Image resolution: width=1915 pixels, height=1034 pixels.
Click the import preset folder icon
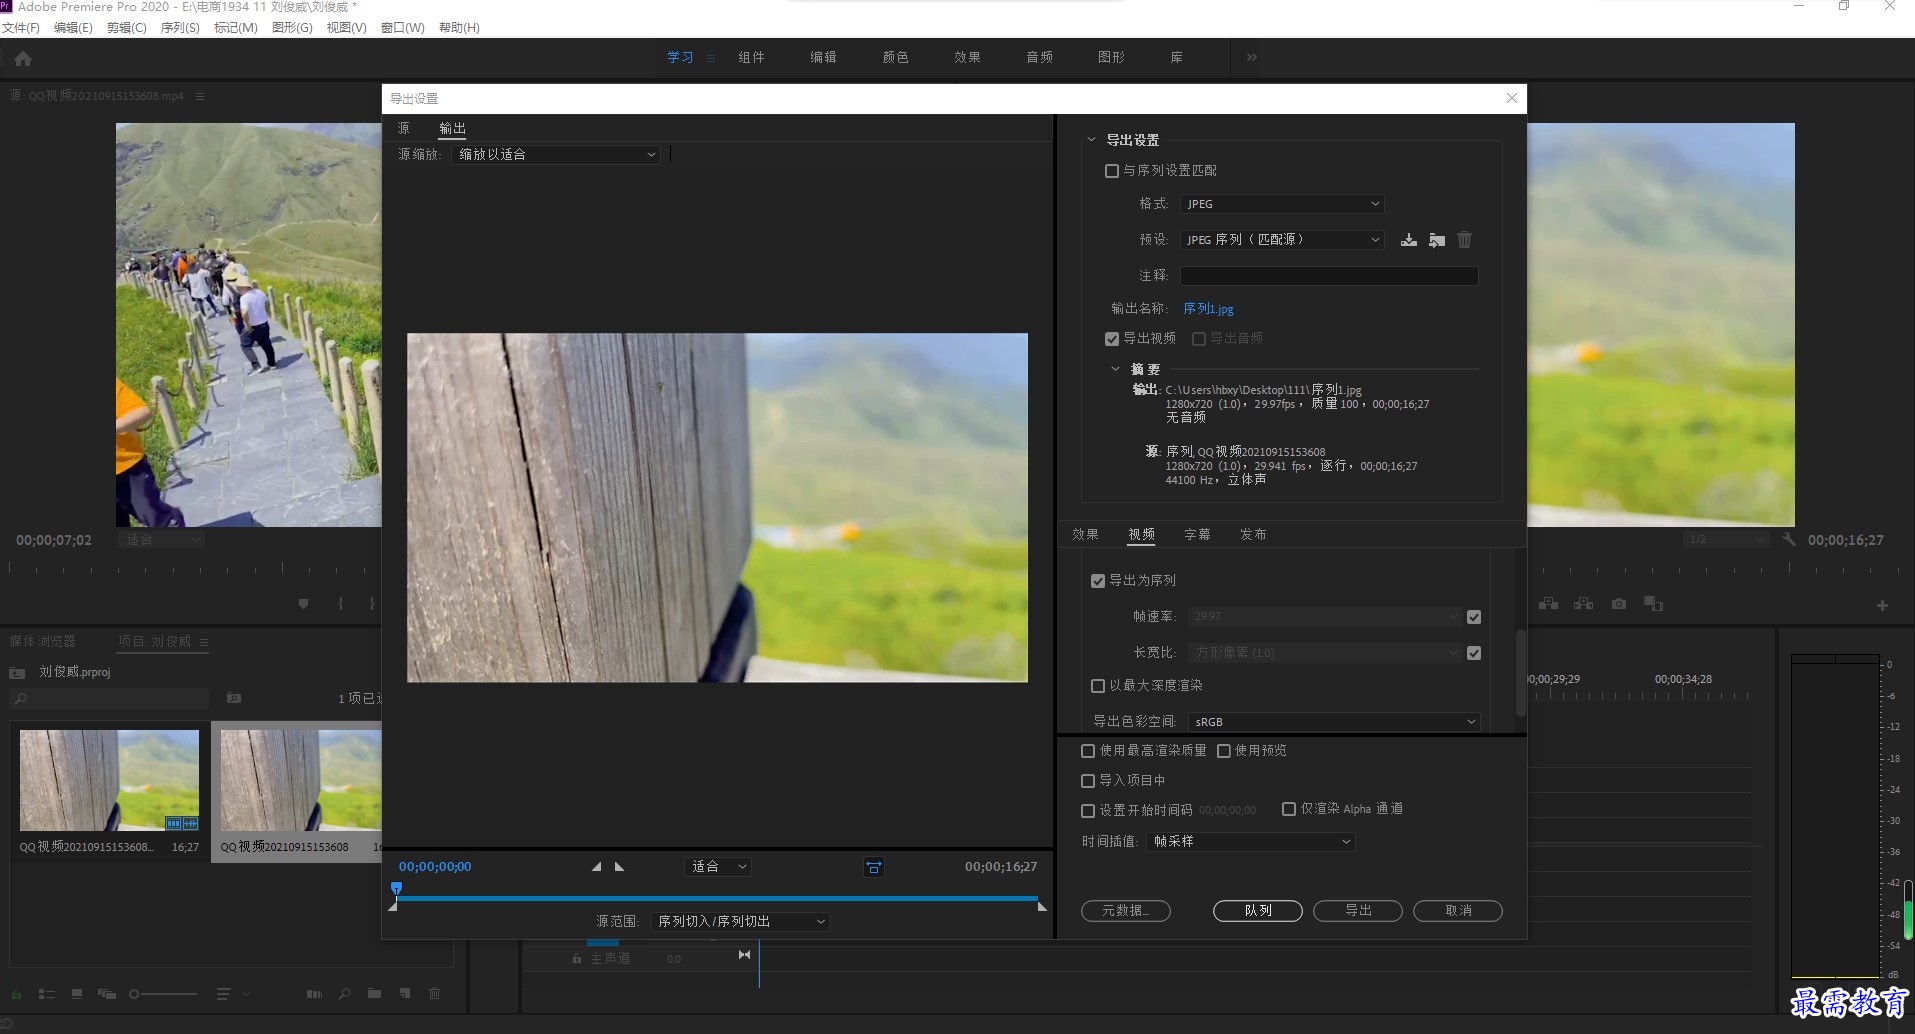[1437, 240]
